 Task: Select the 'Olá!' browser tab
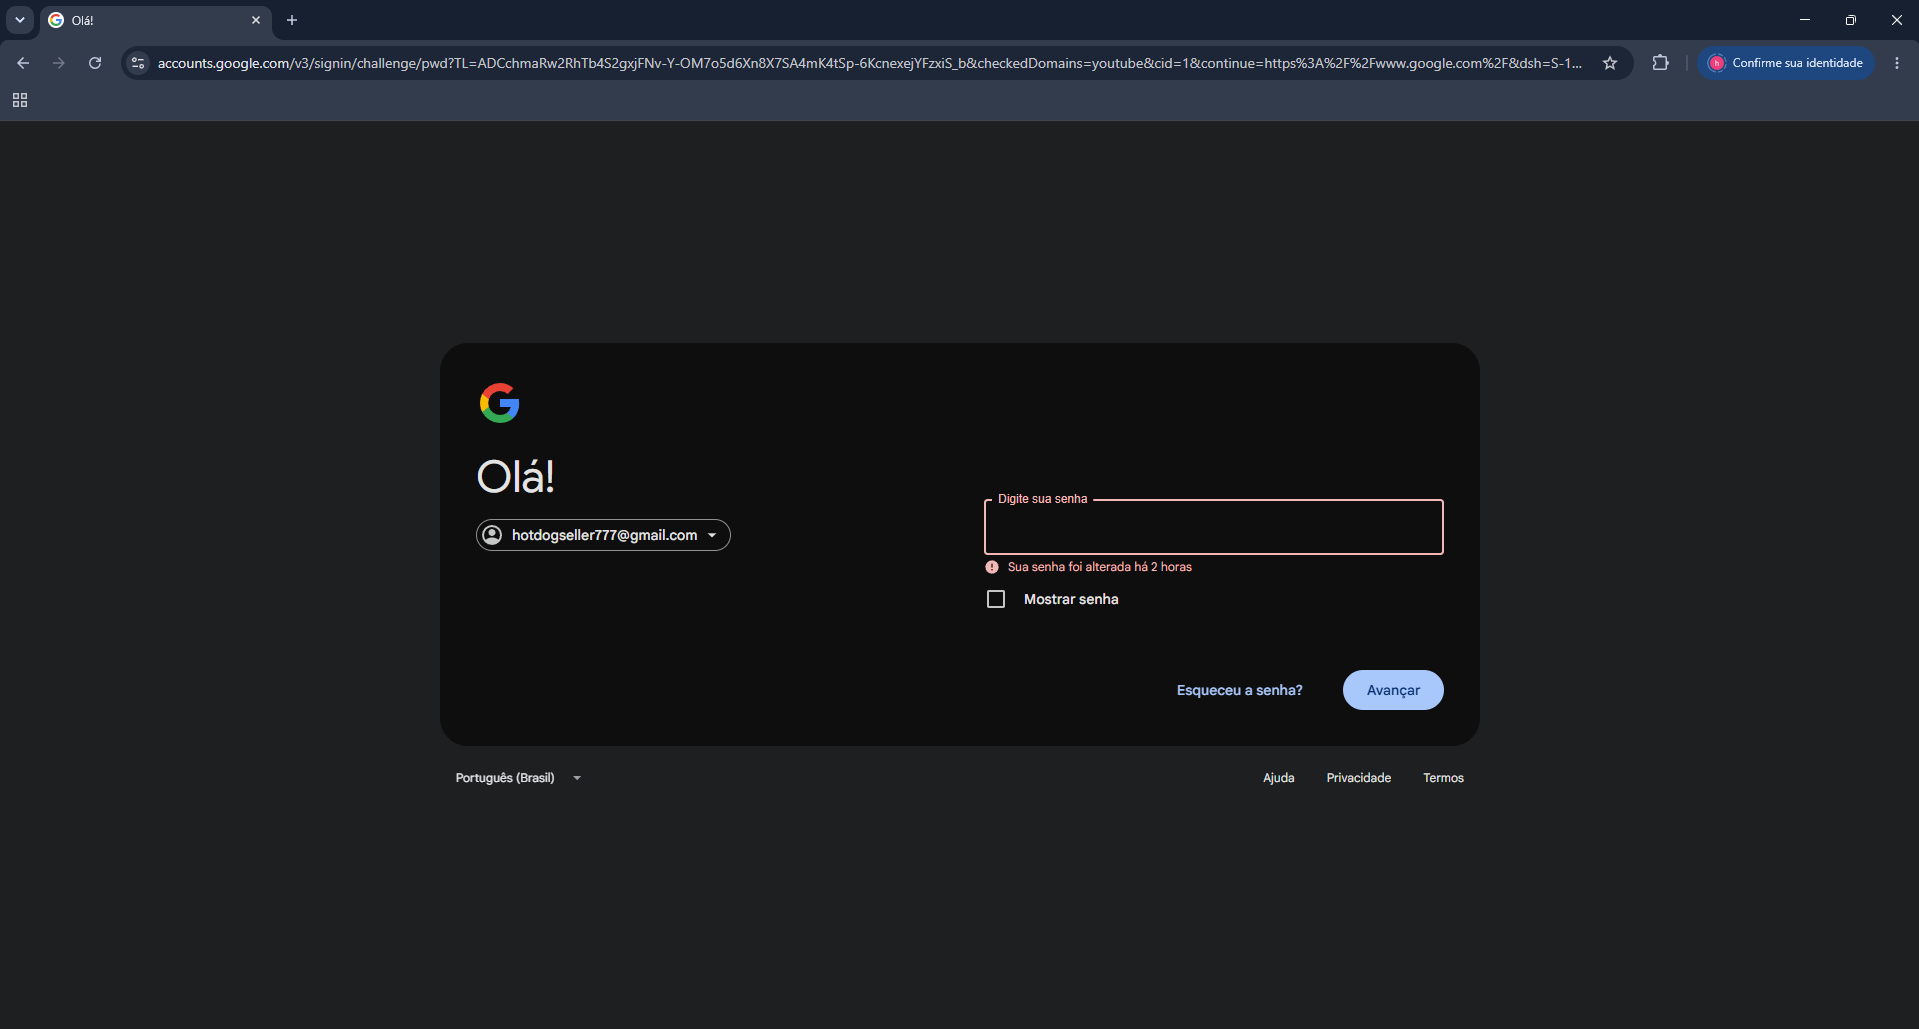click(x=156, y=20)
